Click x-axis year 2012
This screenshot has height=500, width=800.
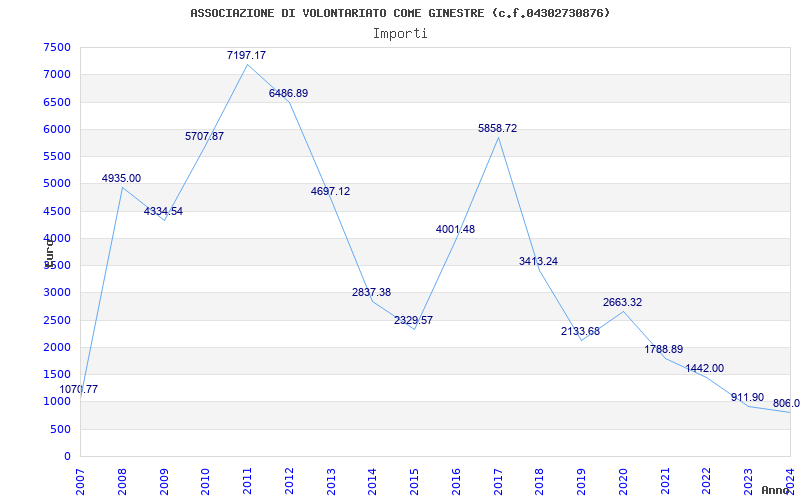coord(289,481)
